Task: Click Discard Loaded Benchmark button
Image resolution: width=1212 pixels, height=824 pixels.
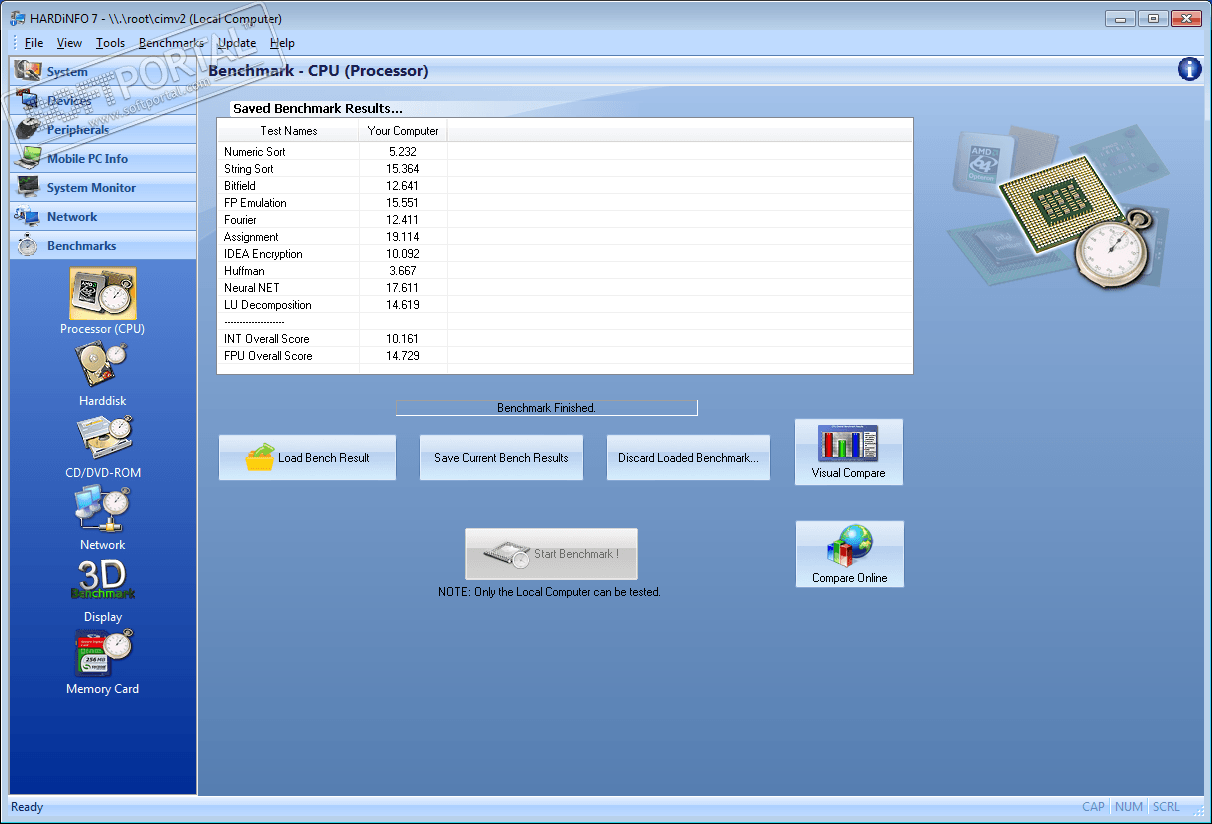Action: 688,457
